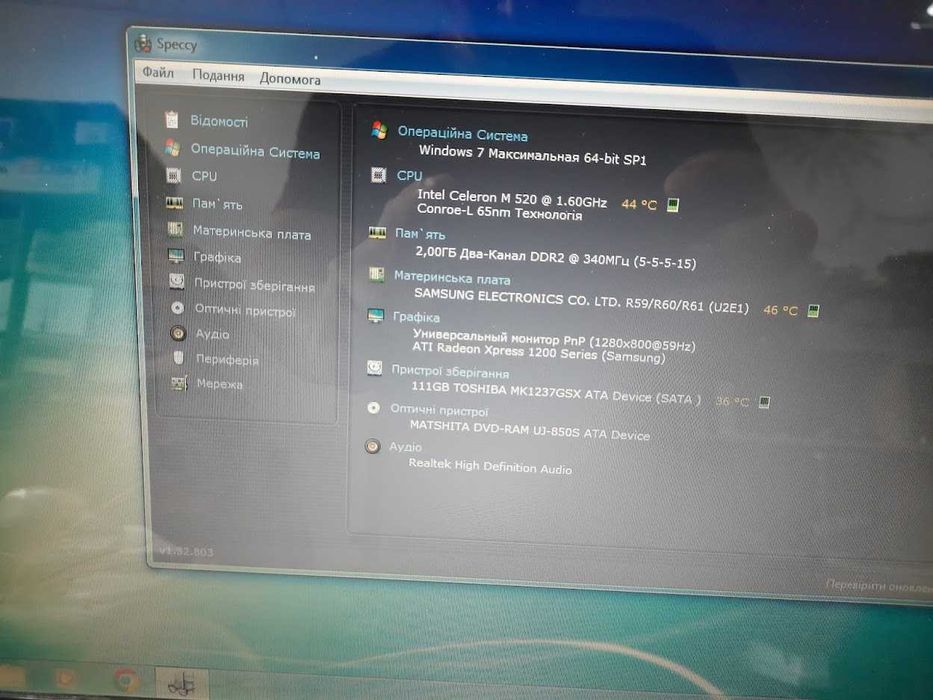The height and width of the screenshot is (700, 933).
Task: Click the SAMSUNG ELECTRONICS motherboard text
Action: pyautogui.click(x=581, y=301)
